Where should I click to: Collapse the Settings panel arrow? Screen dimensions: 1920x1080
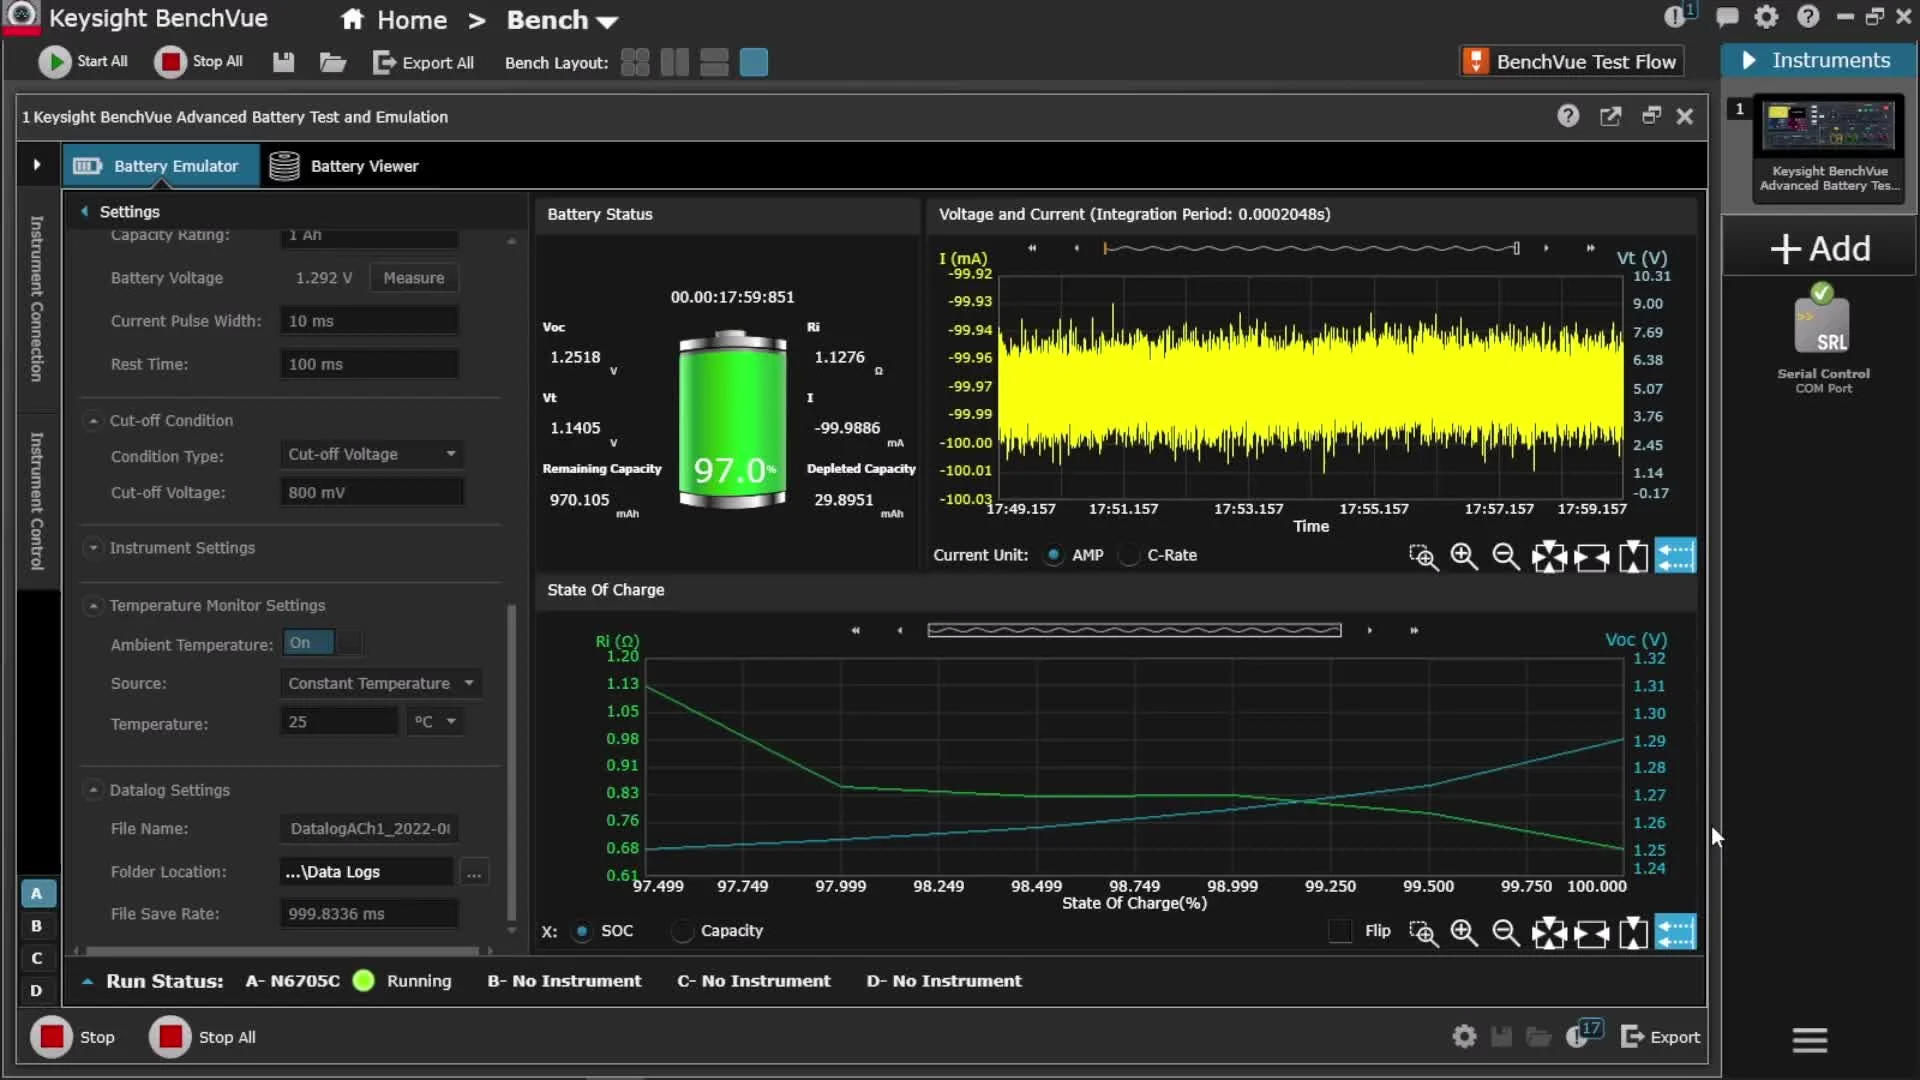tap(85, 211)
